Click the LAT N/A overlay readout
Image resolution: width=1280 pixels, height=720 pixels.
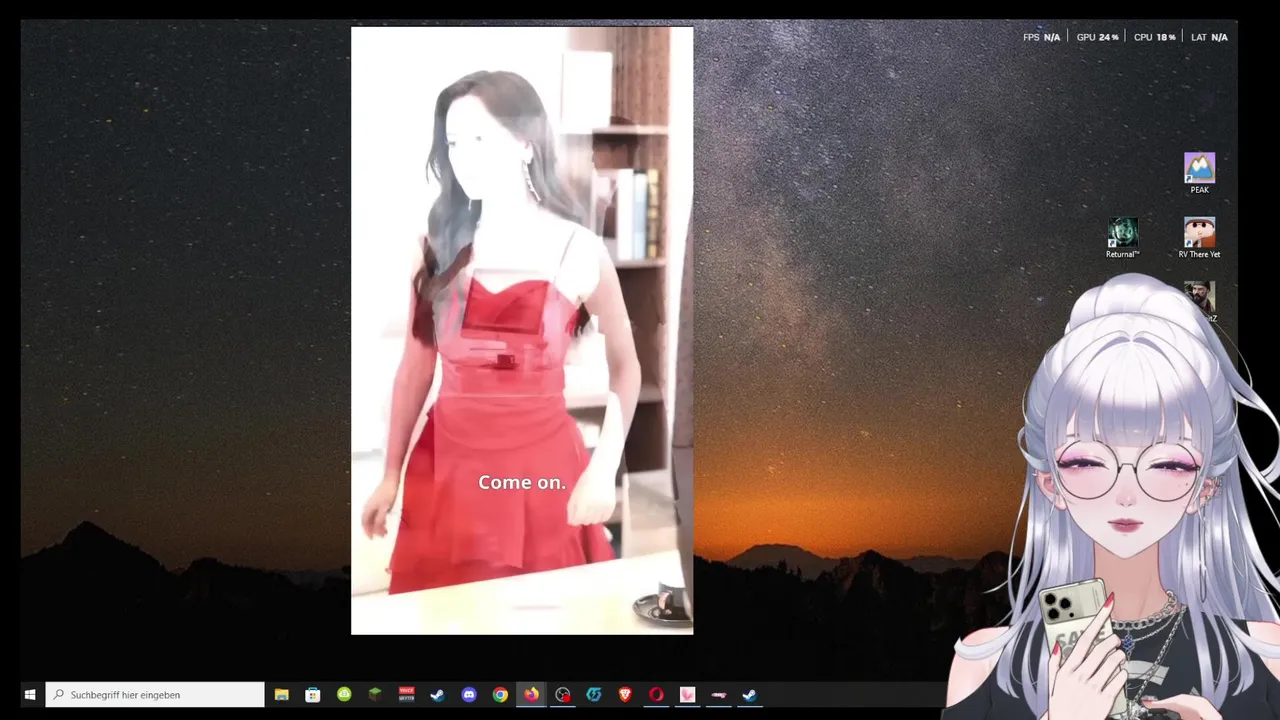tap(1209, 37)
